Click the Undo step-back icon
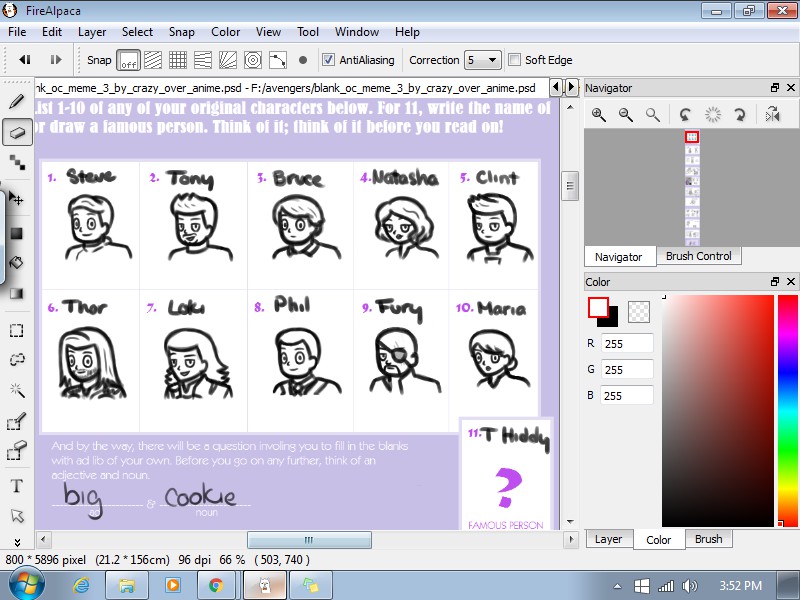 click(x=25, y=60)
